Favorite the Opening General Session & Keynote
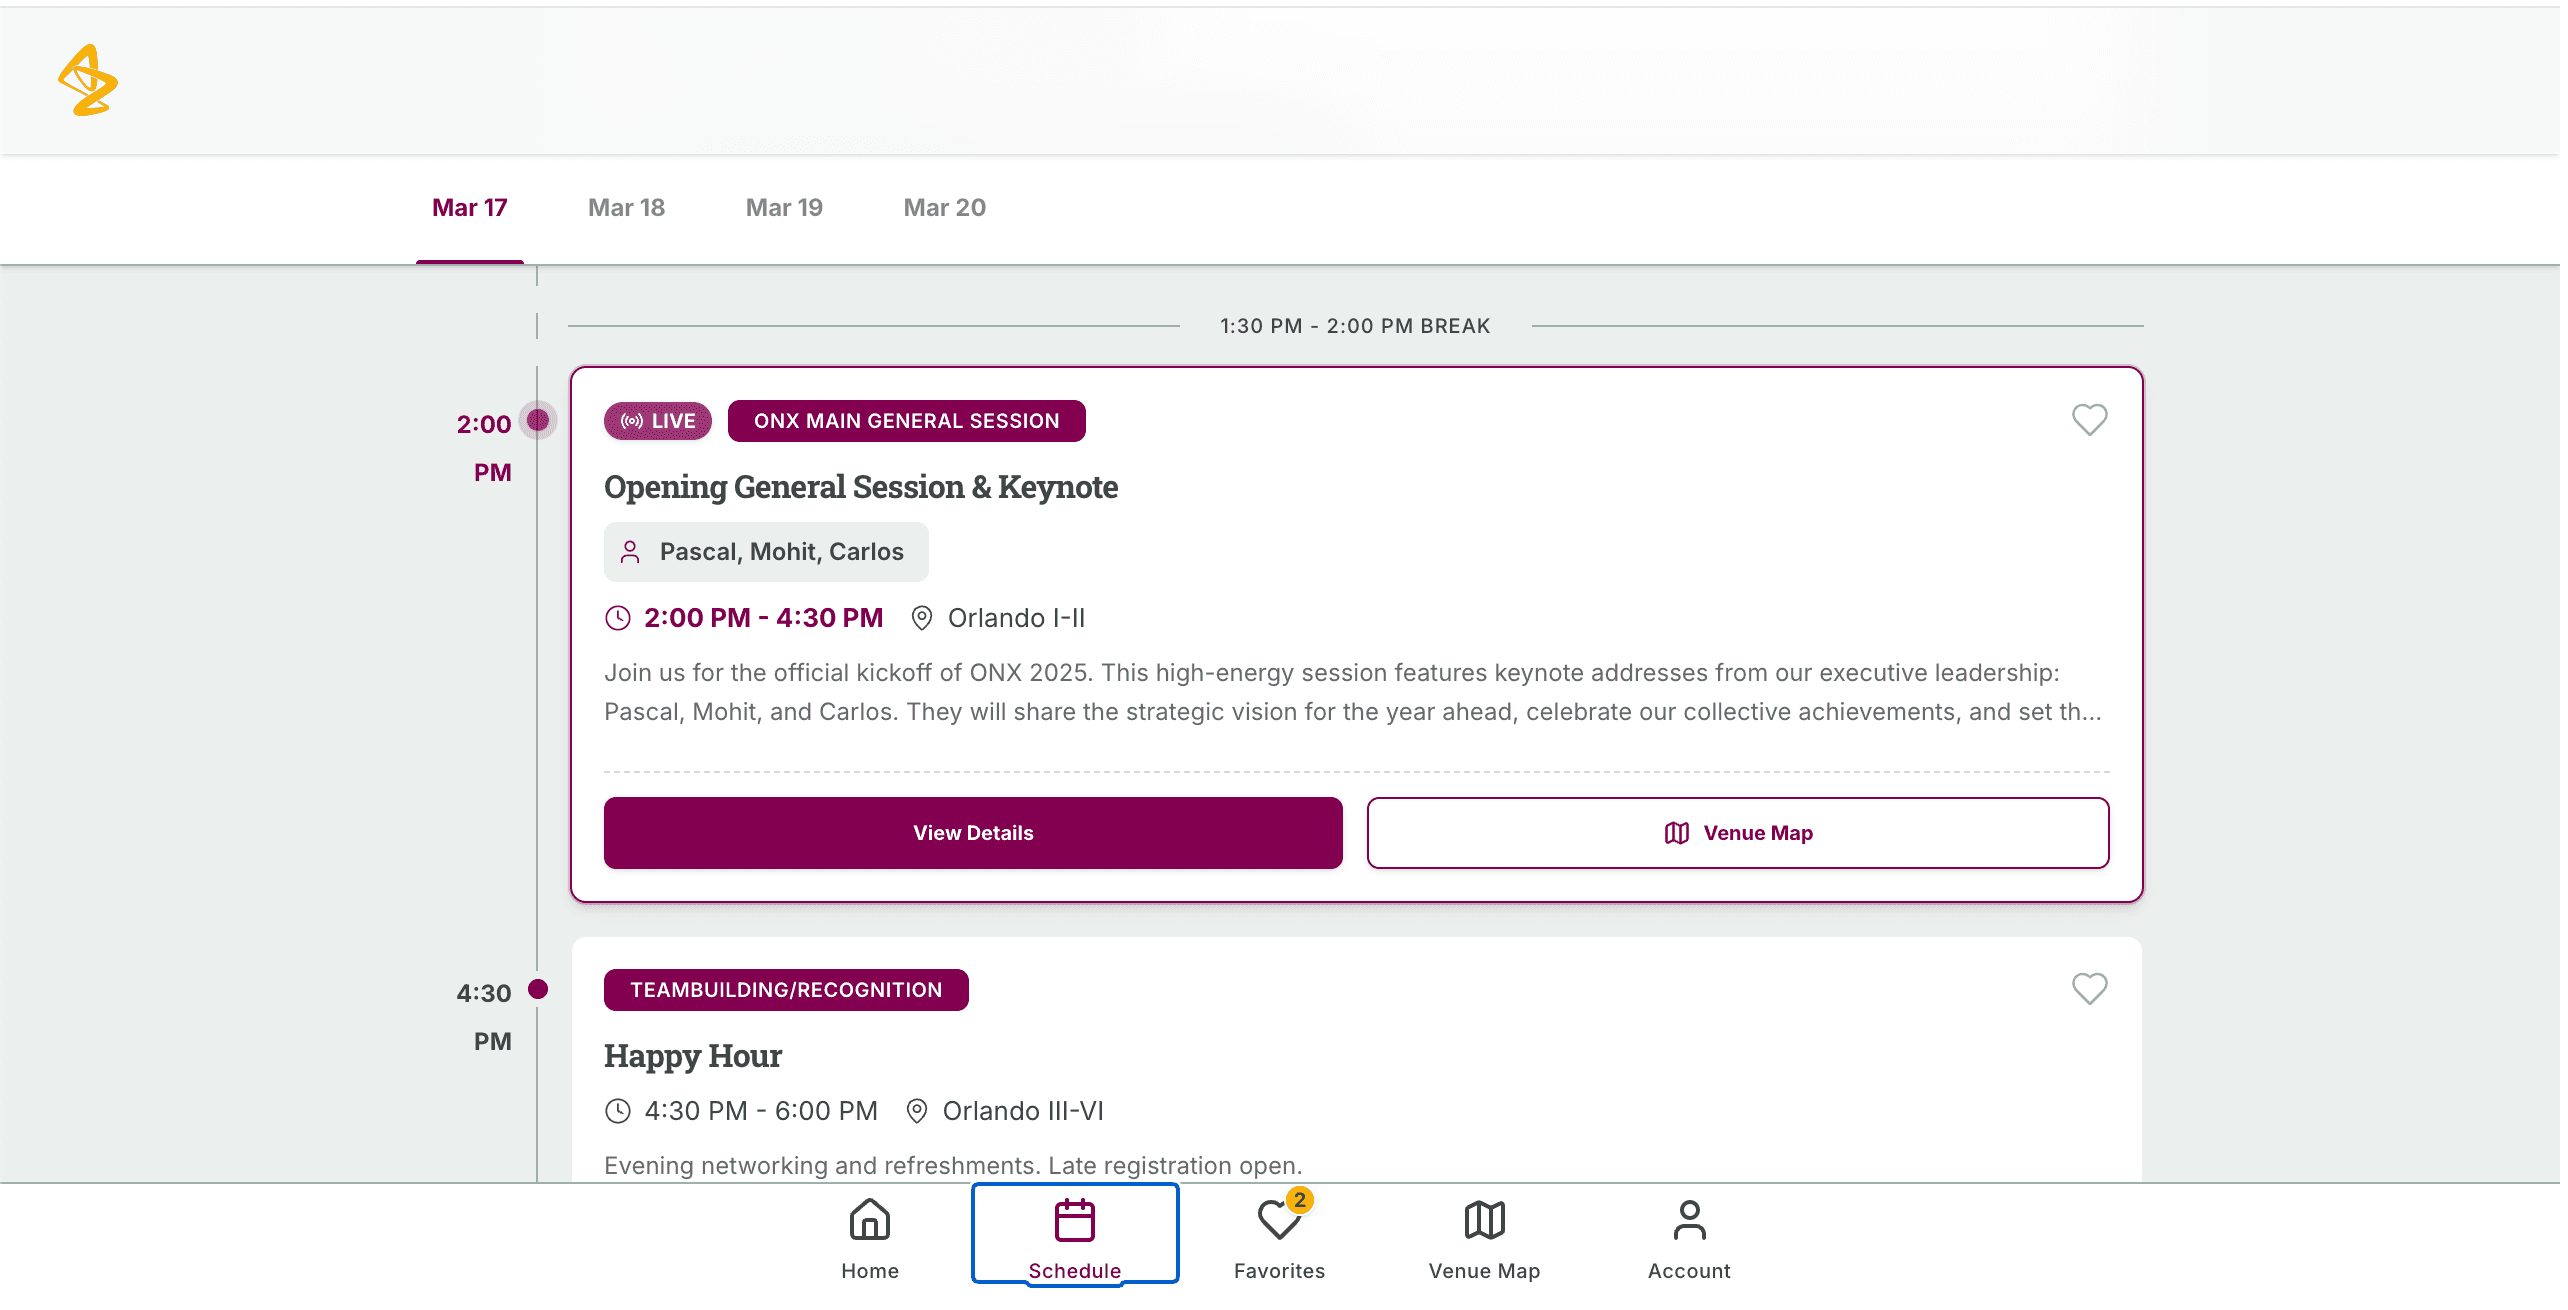 pyautogui.click(x=2089, y=420)
